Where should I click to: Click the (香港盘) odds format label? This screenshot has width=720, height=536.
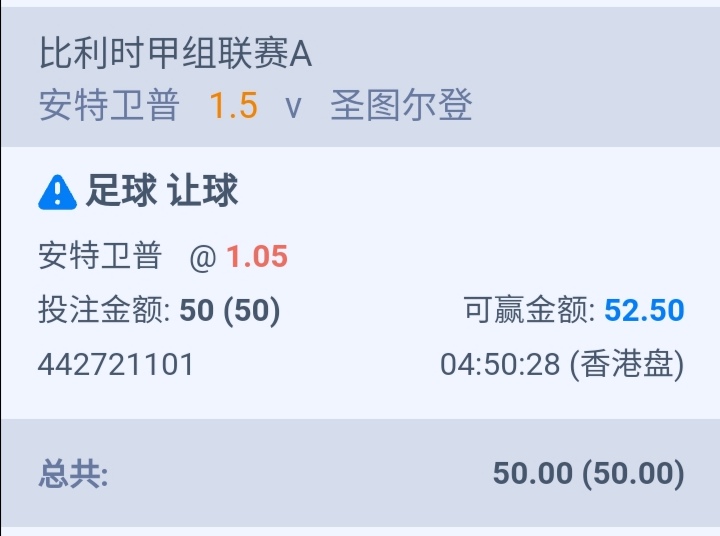pyautogui.click(x=627, y=365)
